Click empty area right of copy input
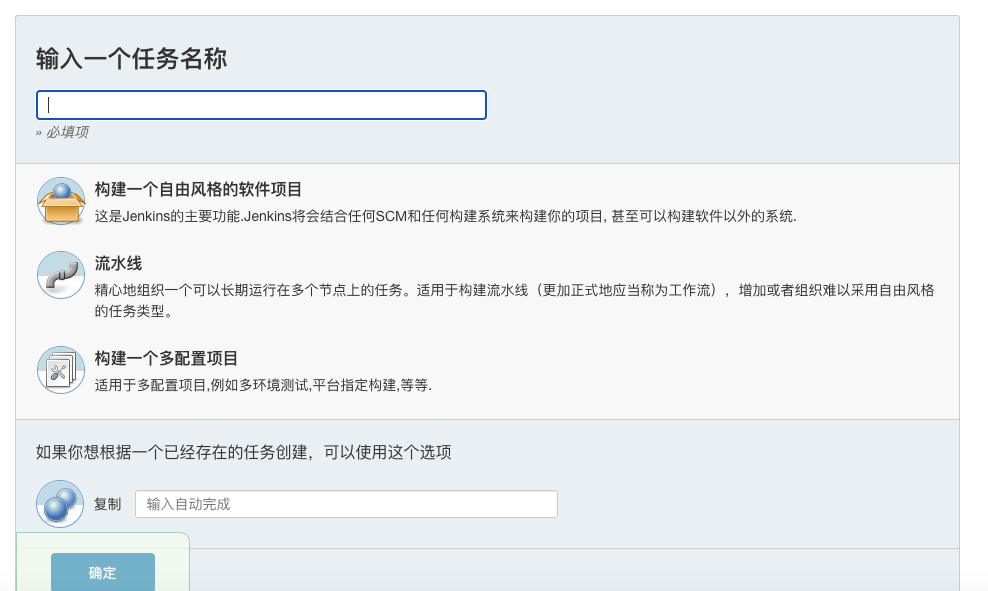 point(756,504)
